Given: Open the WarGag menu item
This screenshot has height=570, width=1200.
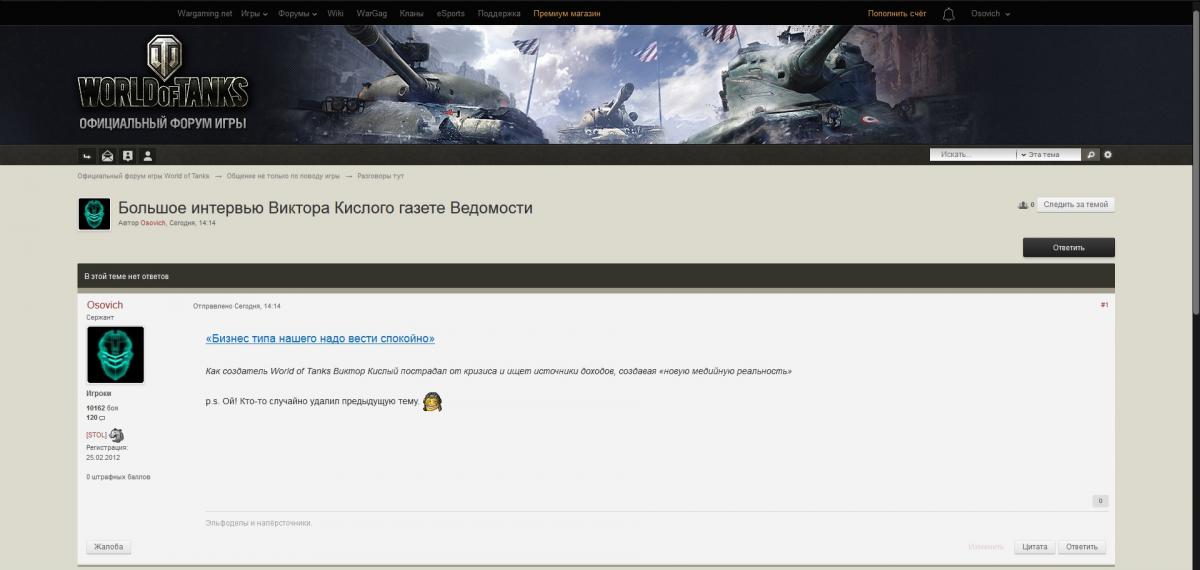Looking at the screenshot, I should [371, 14].
